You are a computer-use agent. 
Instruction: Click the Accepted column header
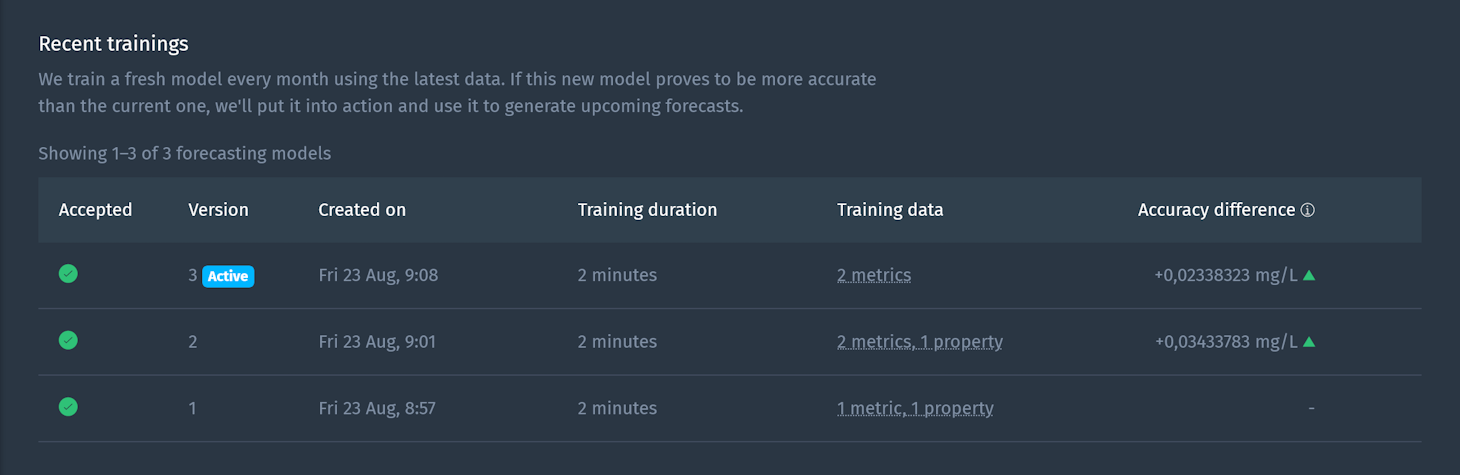tap(96, 210)
